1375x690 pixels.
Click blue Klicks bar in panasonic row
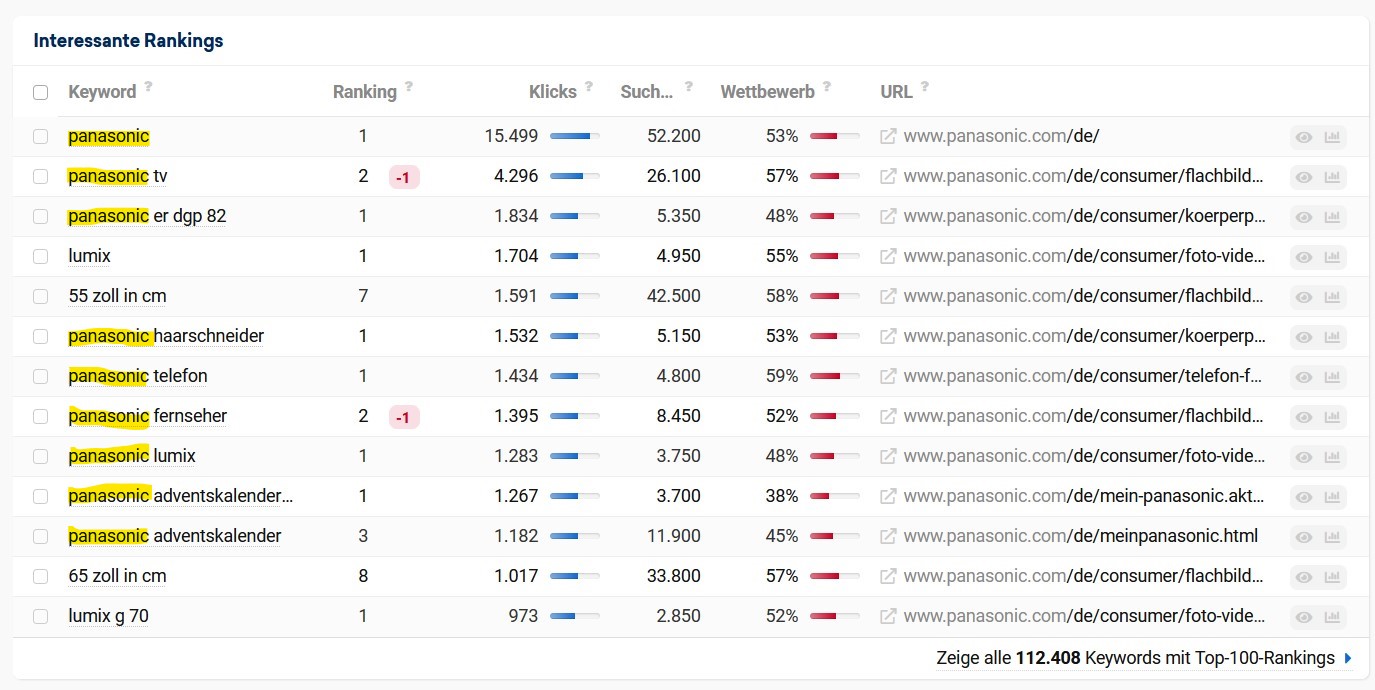[575, 136]
